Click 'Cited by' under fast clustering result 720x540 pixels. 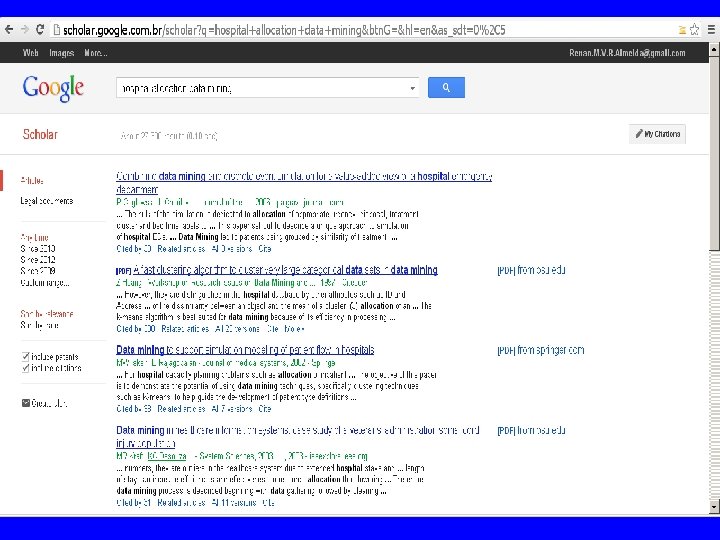135,329
